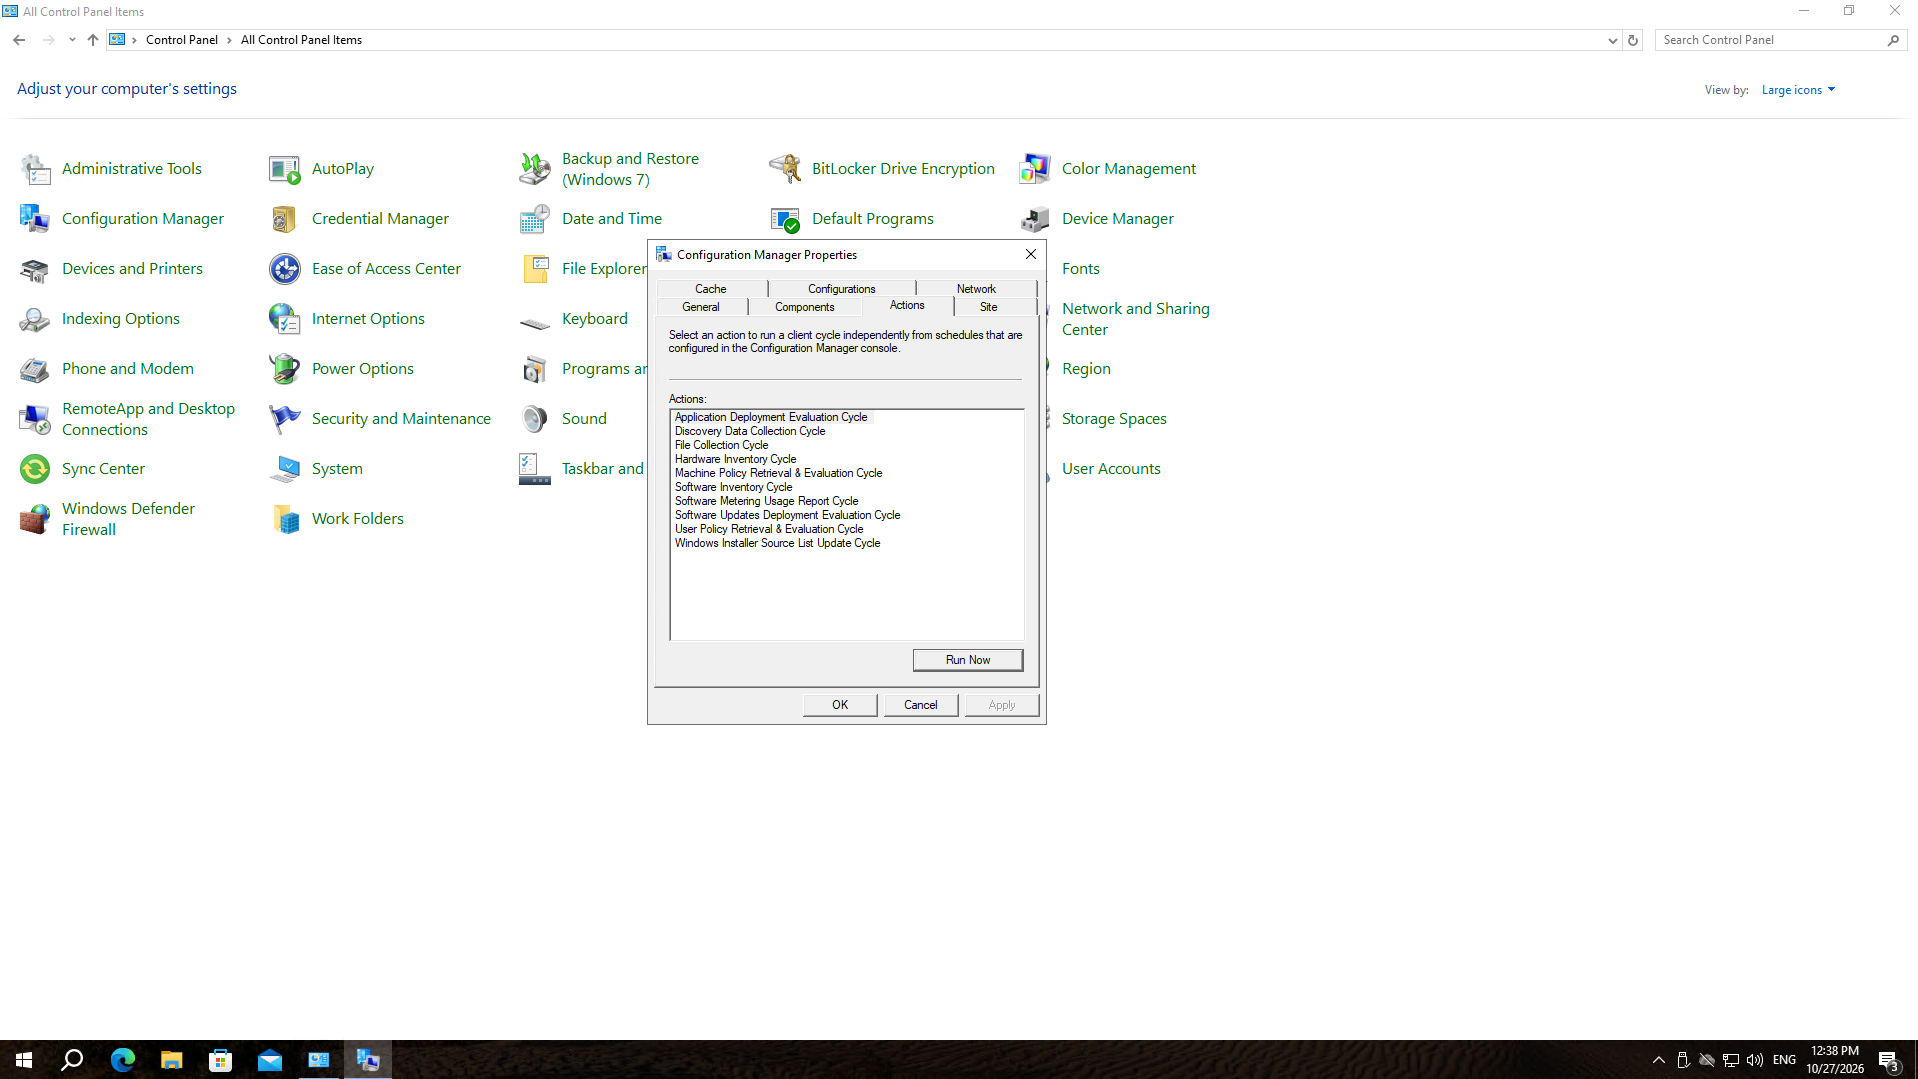The image size is (1918, 1079).
Task: Open Microsoft Edge from the taskbar
Action: 122,1060
